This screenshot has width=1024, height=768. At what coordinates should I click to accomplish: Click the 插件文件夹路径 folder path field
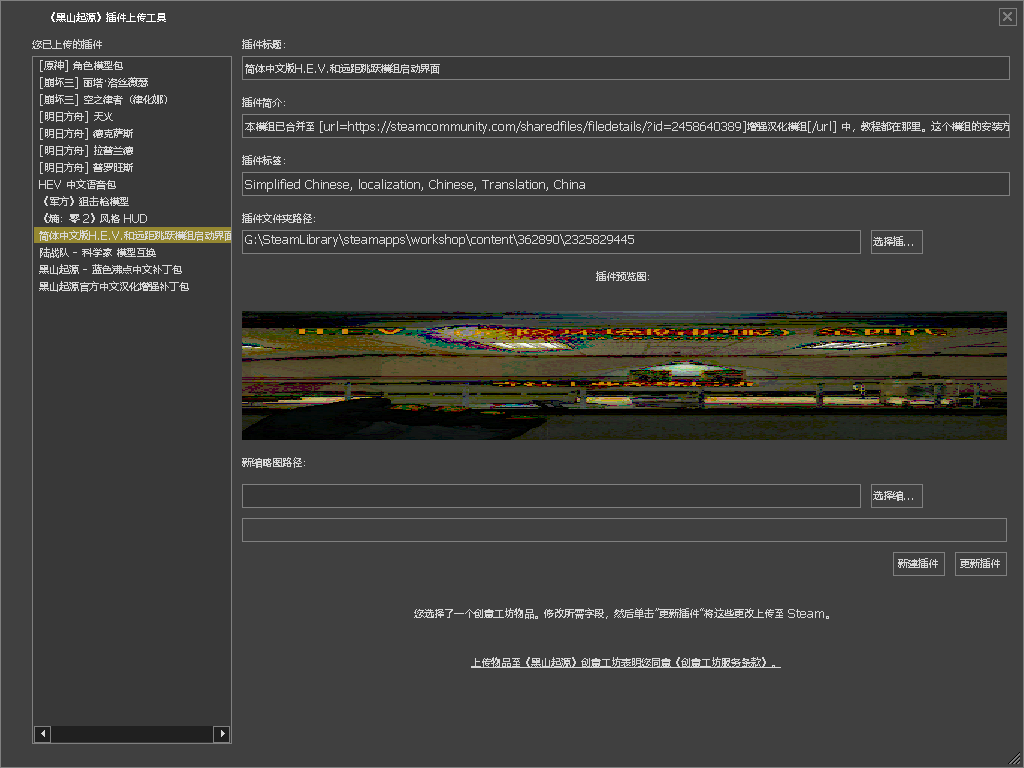[x=551, y=242]
